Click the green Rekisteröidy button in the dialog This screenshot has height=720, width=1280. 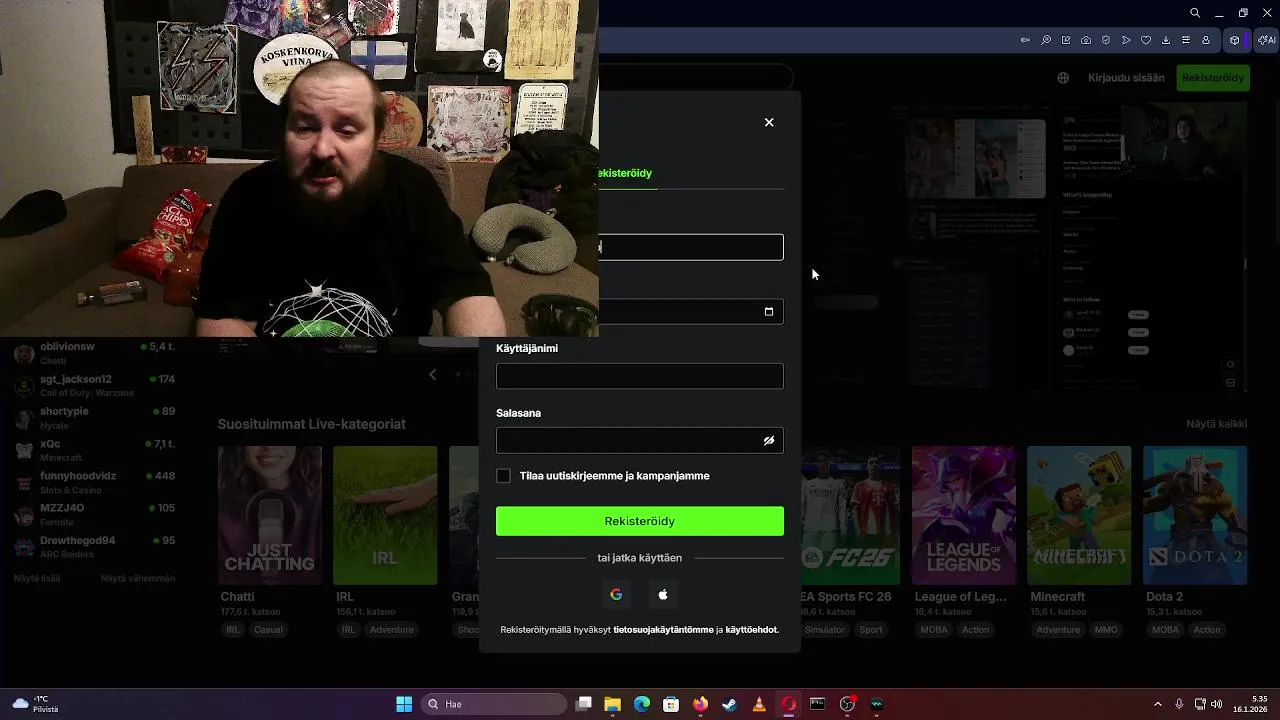click(x=640, y=521)
